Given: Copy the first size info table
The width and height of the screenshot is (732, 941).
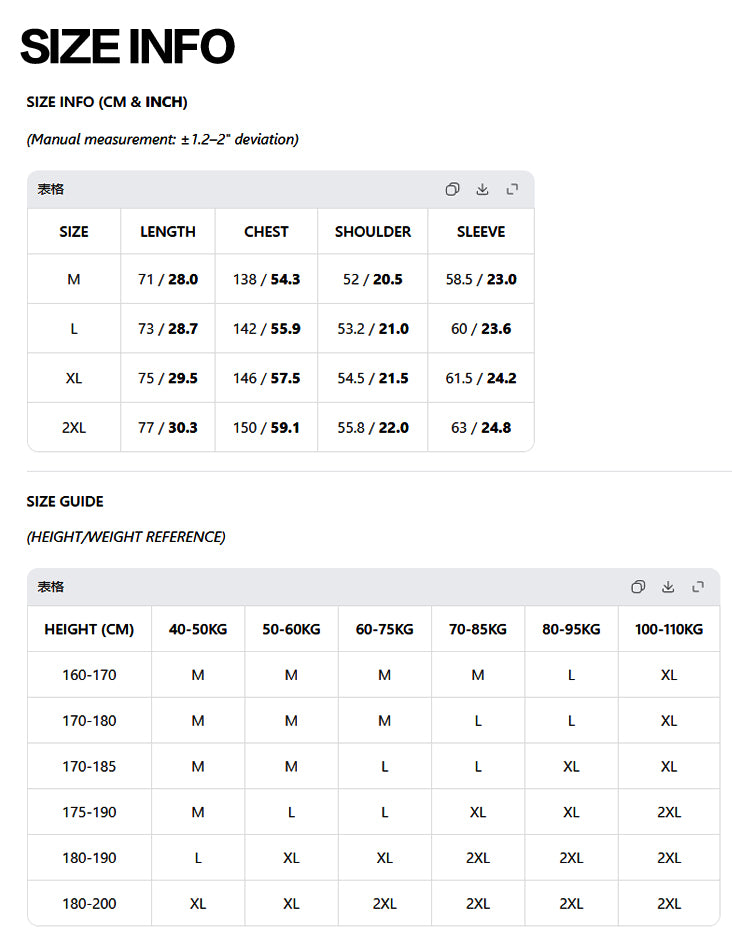Looking at the screenshot, I should point(452,189).
